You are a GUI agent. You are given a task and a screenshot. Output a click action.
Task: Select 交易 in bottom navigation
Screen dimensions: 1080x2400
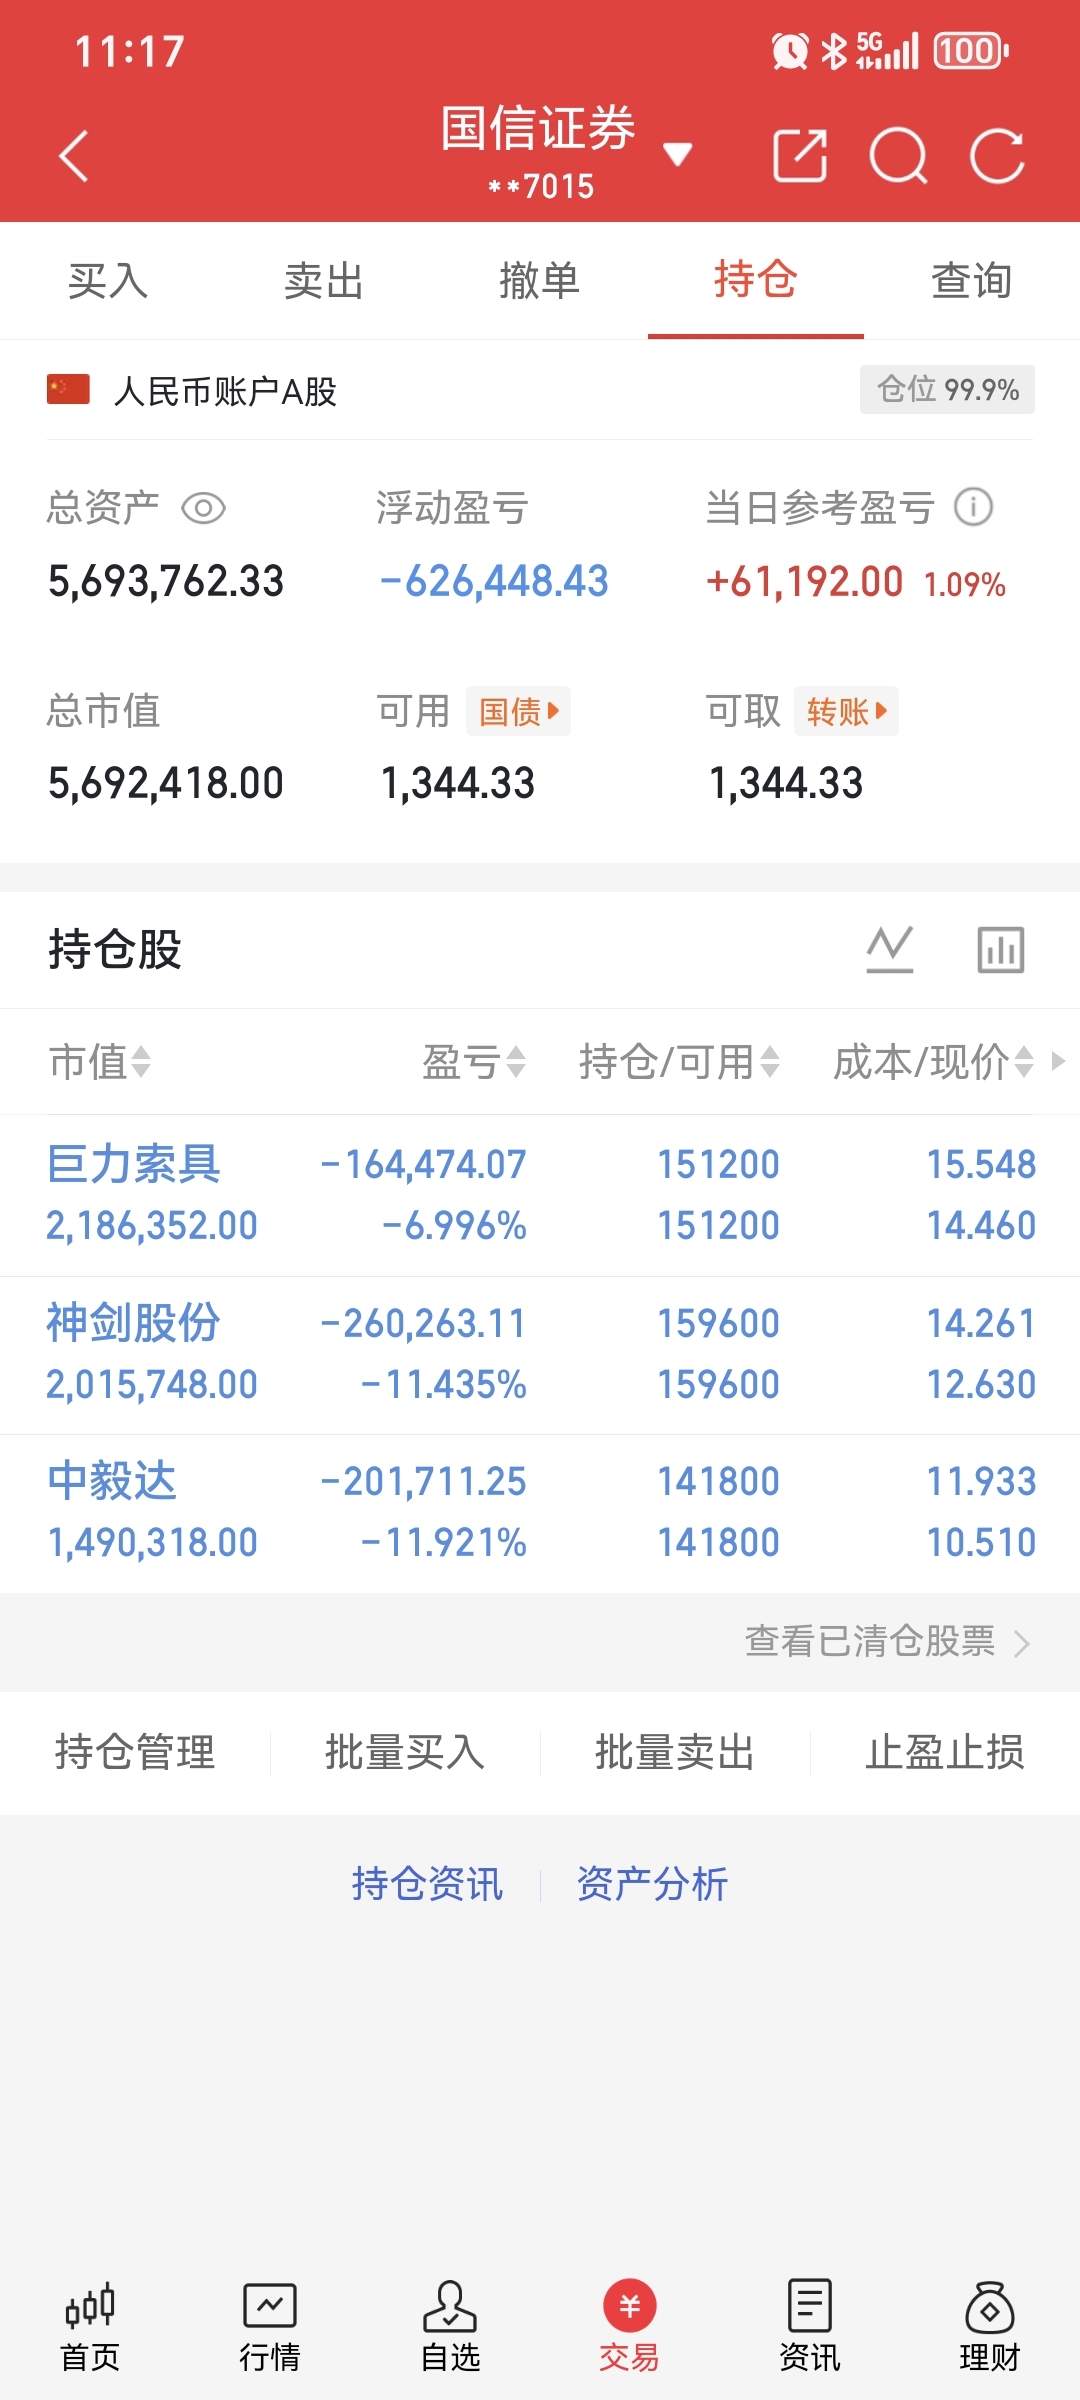(629, 2327)
